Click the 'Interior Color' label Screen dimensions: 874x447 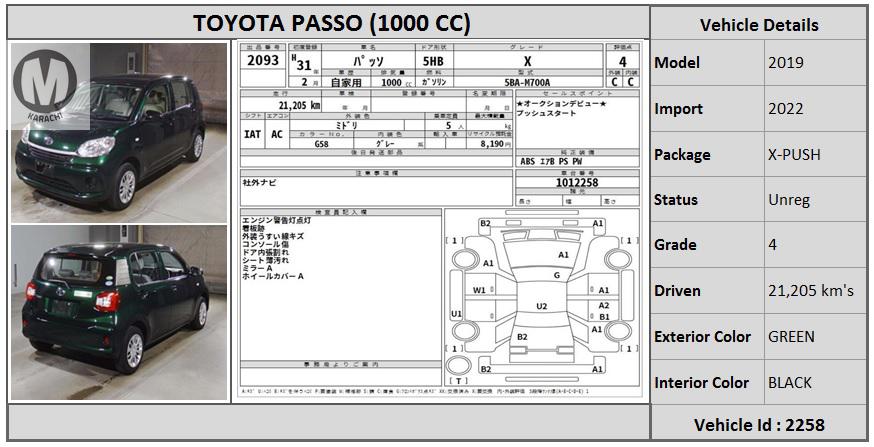[701, 383]
